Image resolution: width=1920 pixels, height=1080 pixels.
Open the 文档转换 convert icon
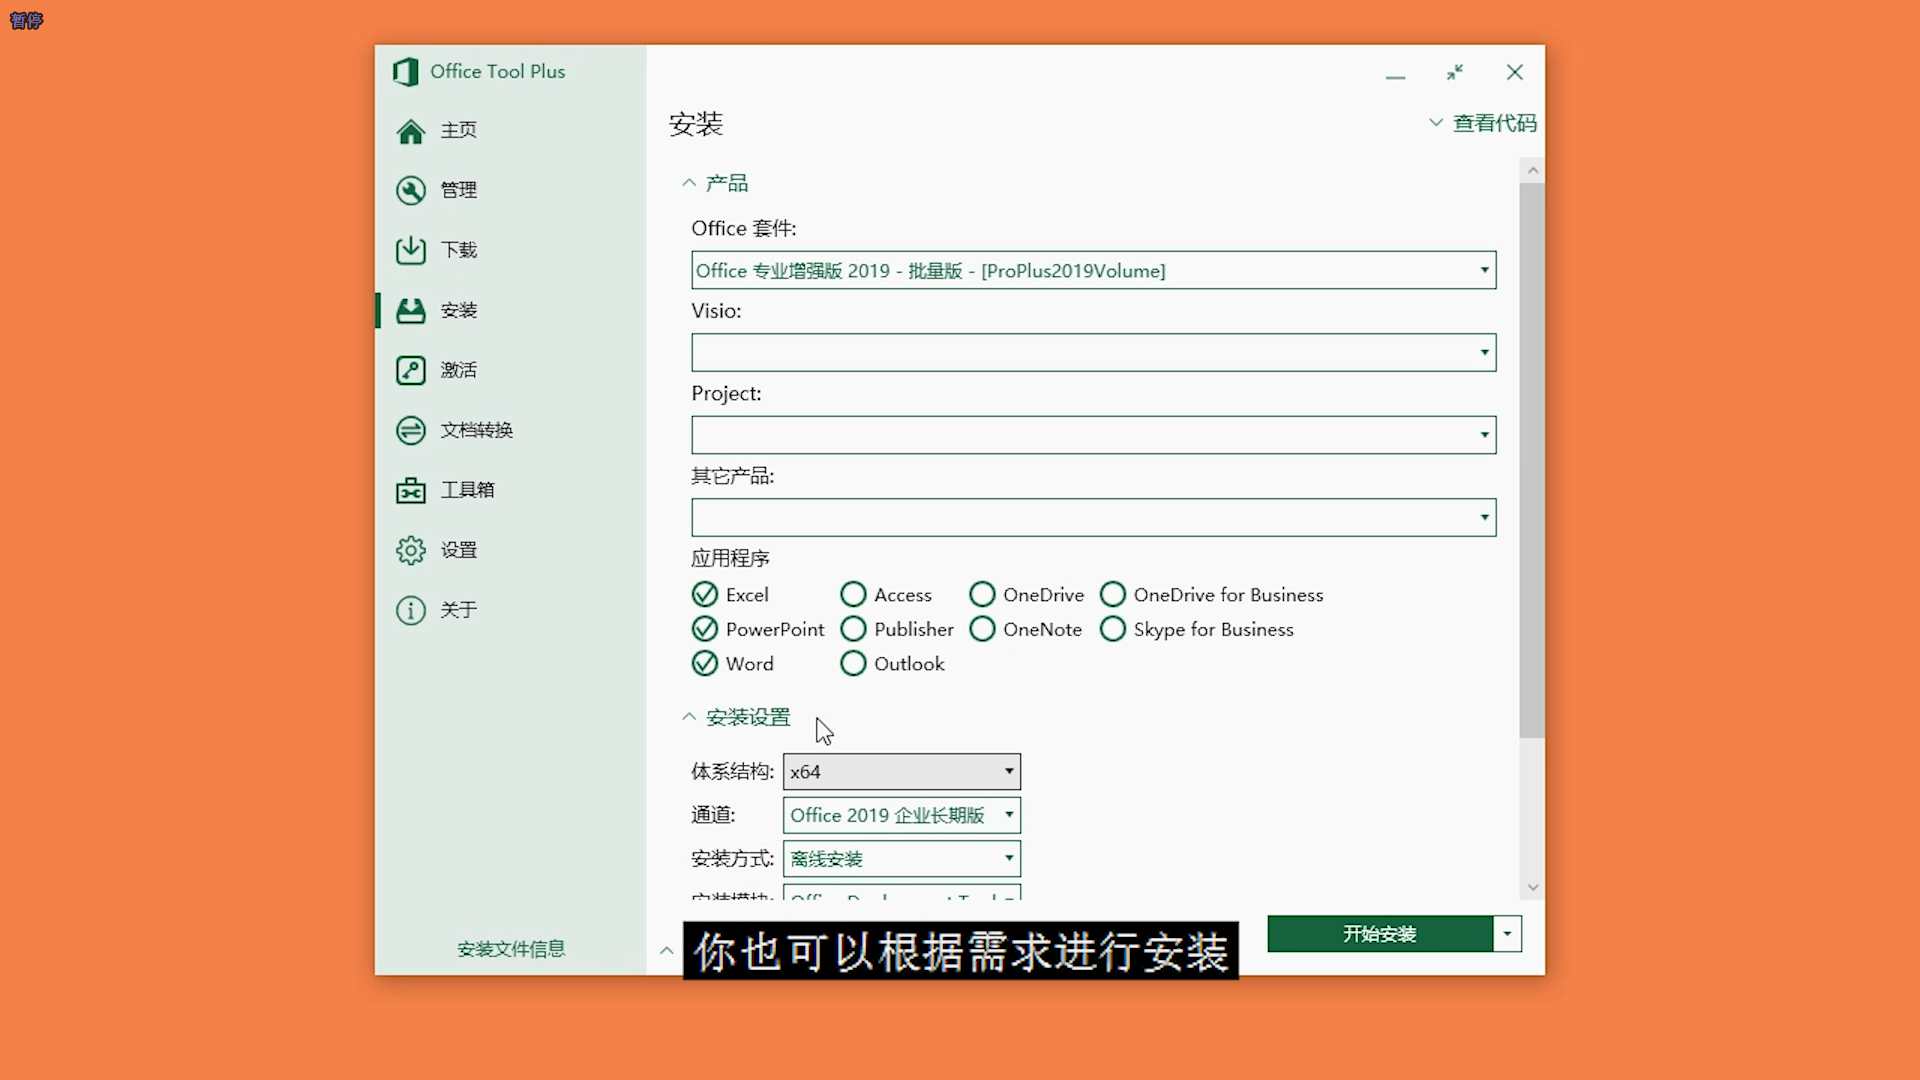click(410, 430)
